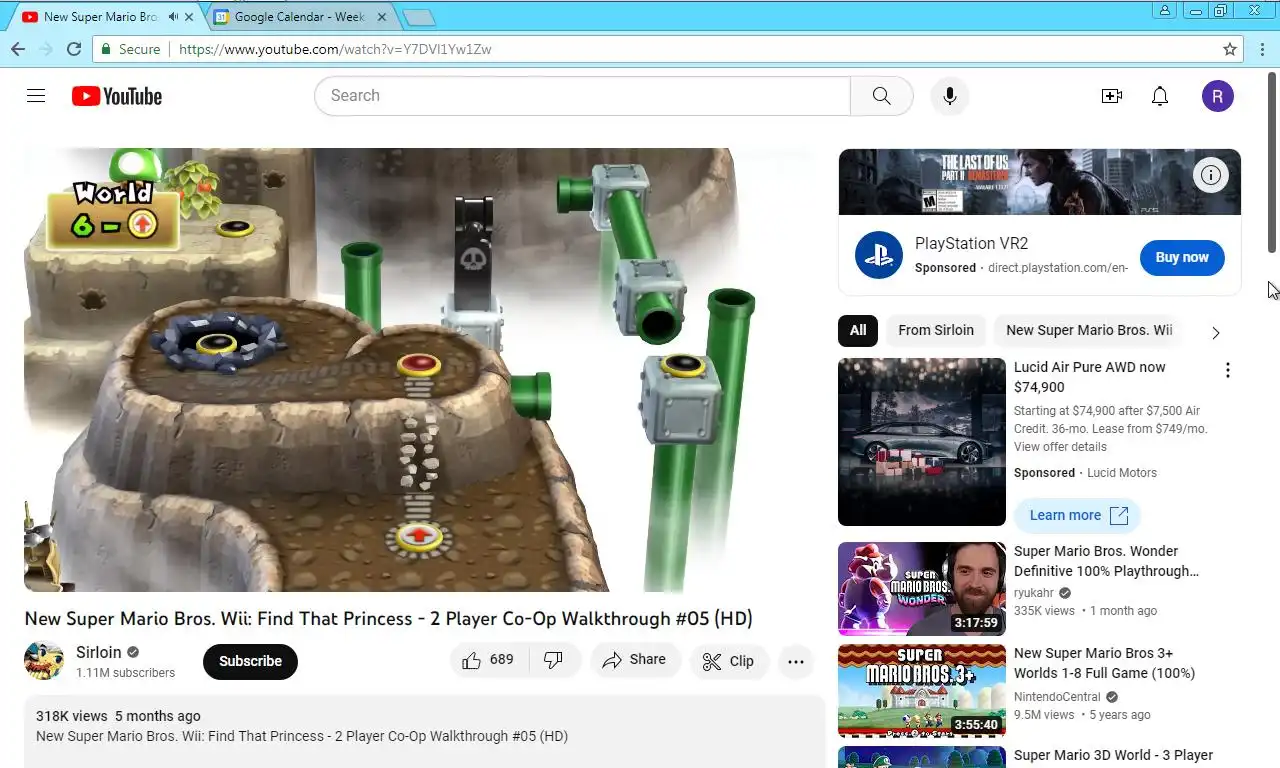
Task: Click the Secure padlock site info
Action: (130, 49)
